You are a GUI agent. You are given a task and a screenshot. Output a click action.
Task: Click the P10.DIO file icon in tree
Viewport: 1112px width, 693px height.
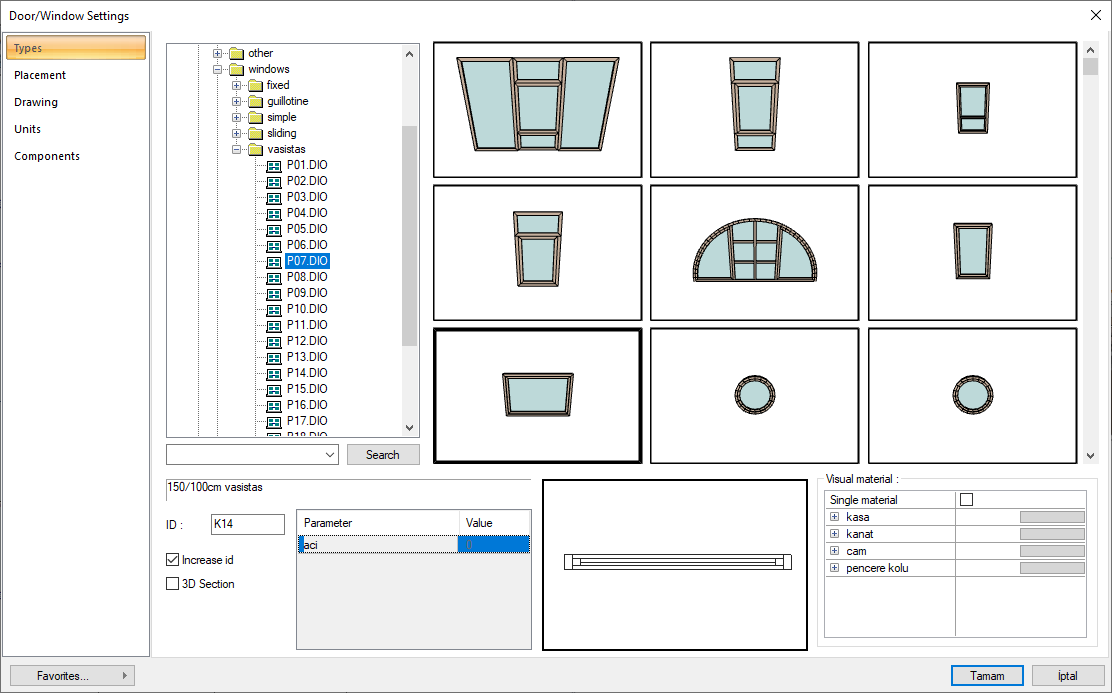[x=274, y=309]
